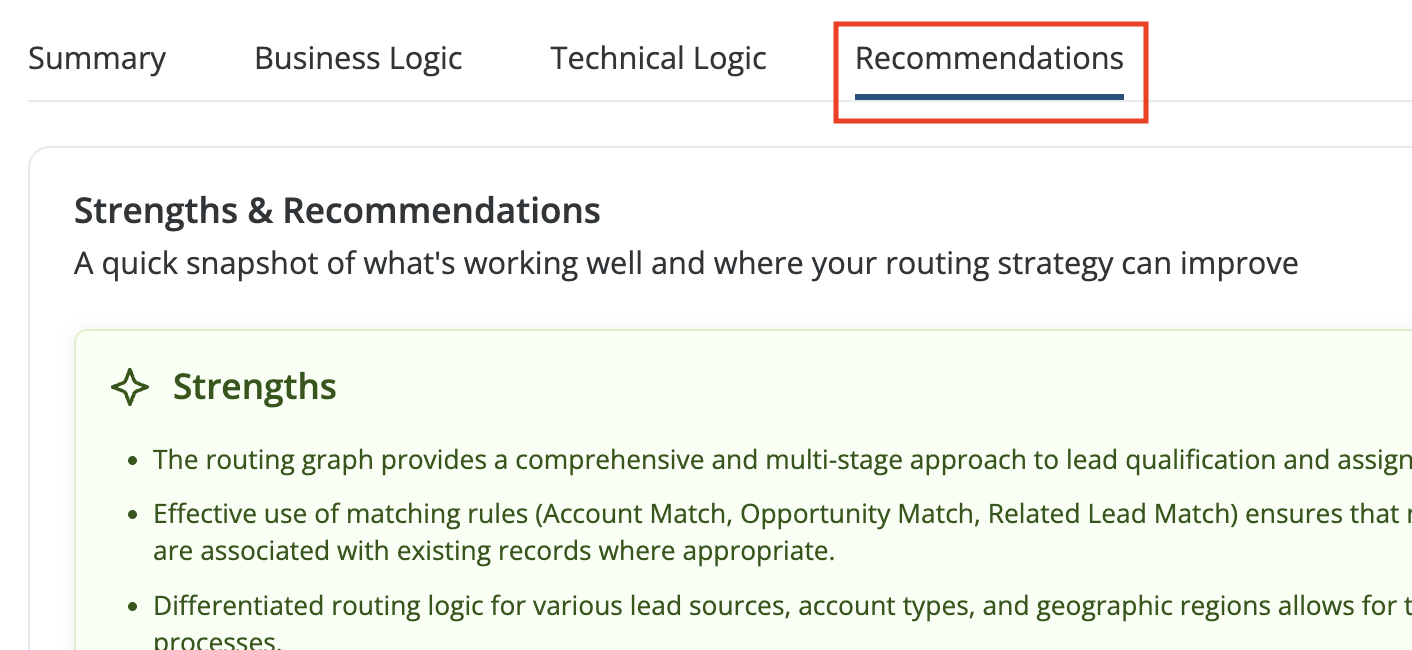Click the Strengths & Recommendations title
Image resolution: width=1412 pixels, height=650 pixels.
click(337, 211)
